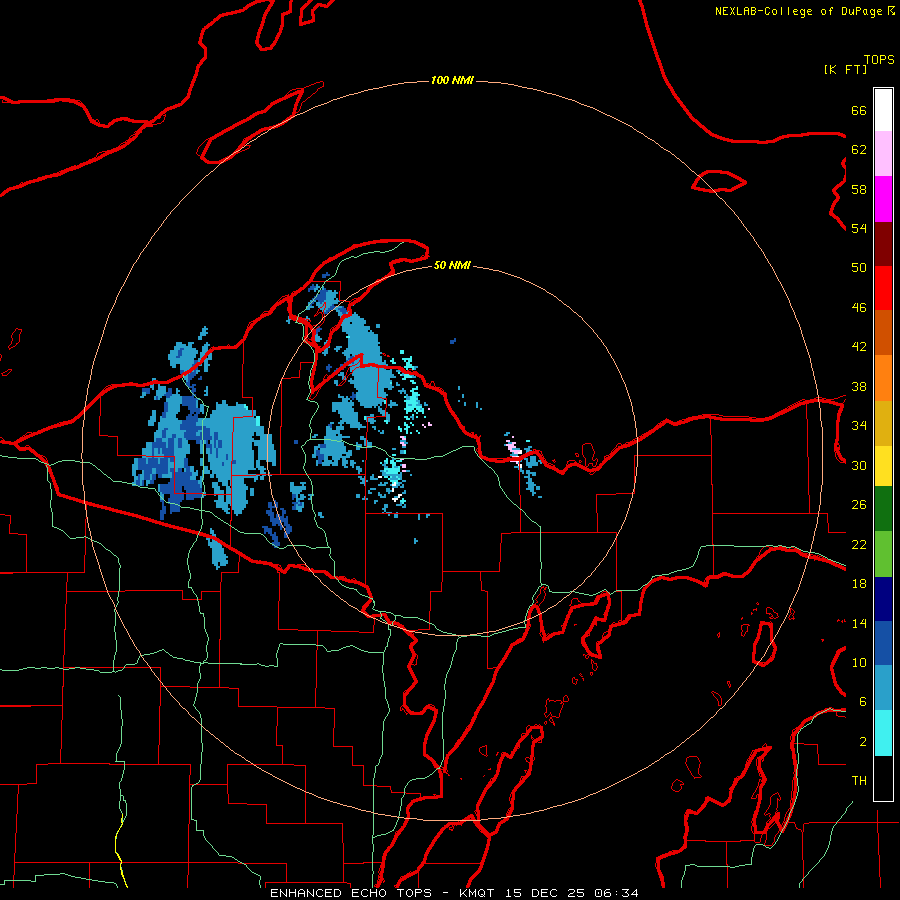Click the dark green legend swatch
Image resolution: width=900 pixels, height=900 pixels.
click(x=883, y=509)
